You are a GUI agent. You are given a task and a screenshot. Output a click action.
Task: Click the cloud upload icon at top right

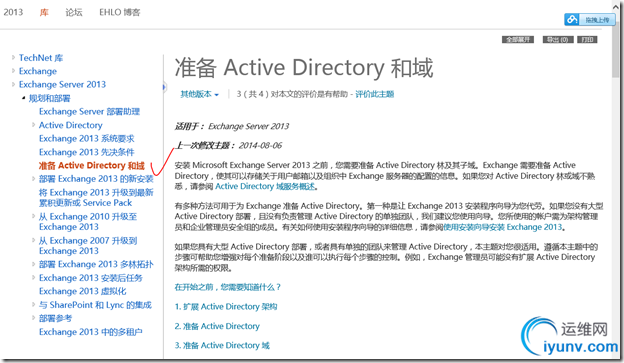572,19
